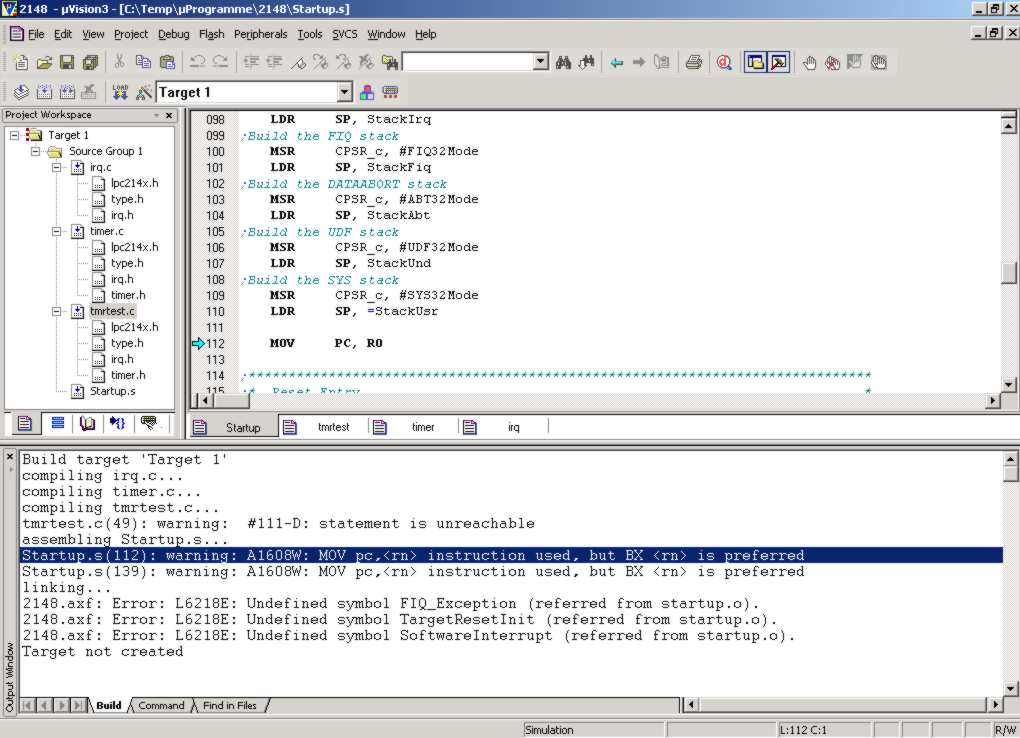1020x738 pixels.
Task: Collapse the Source Group 1 folder
Action: pos(36,152)
